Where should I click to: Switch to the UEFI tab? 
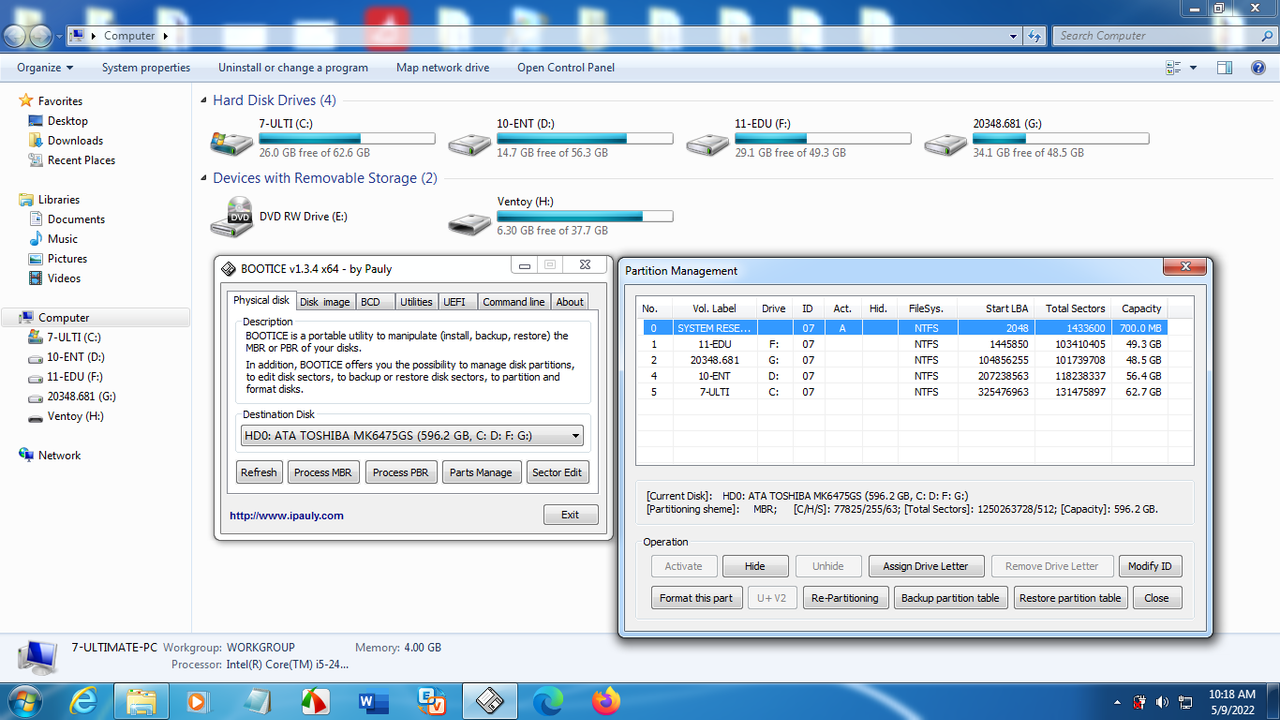click(454, 302)
